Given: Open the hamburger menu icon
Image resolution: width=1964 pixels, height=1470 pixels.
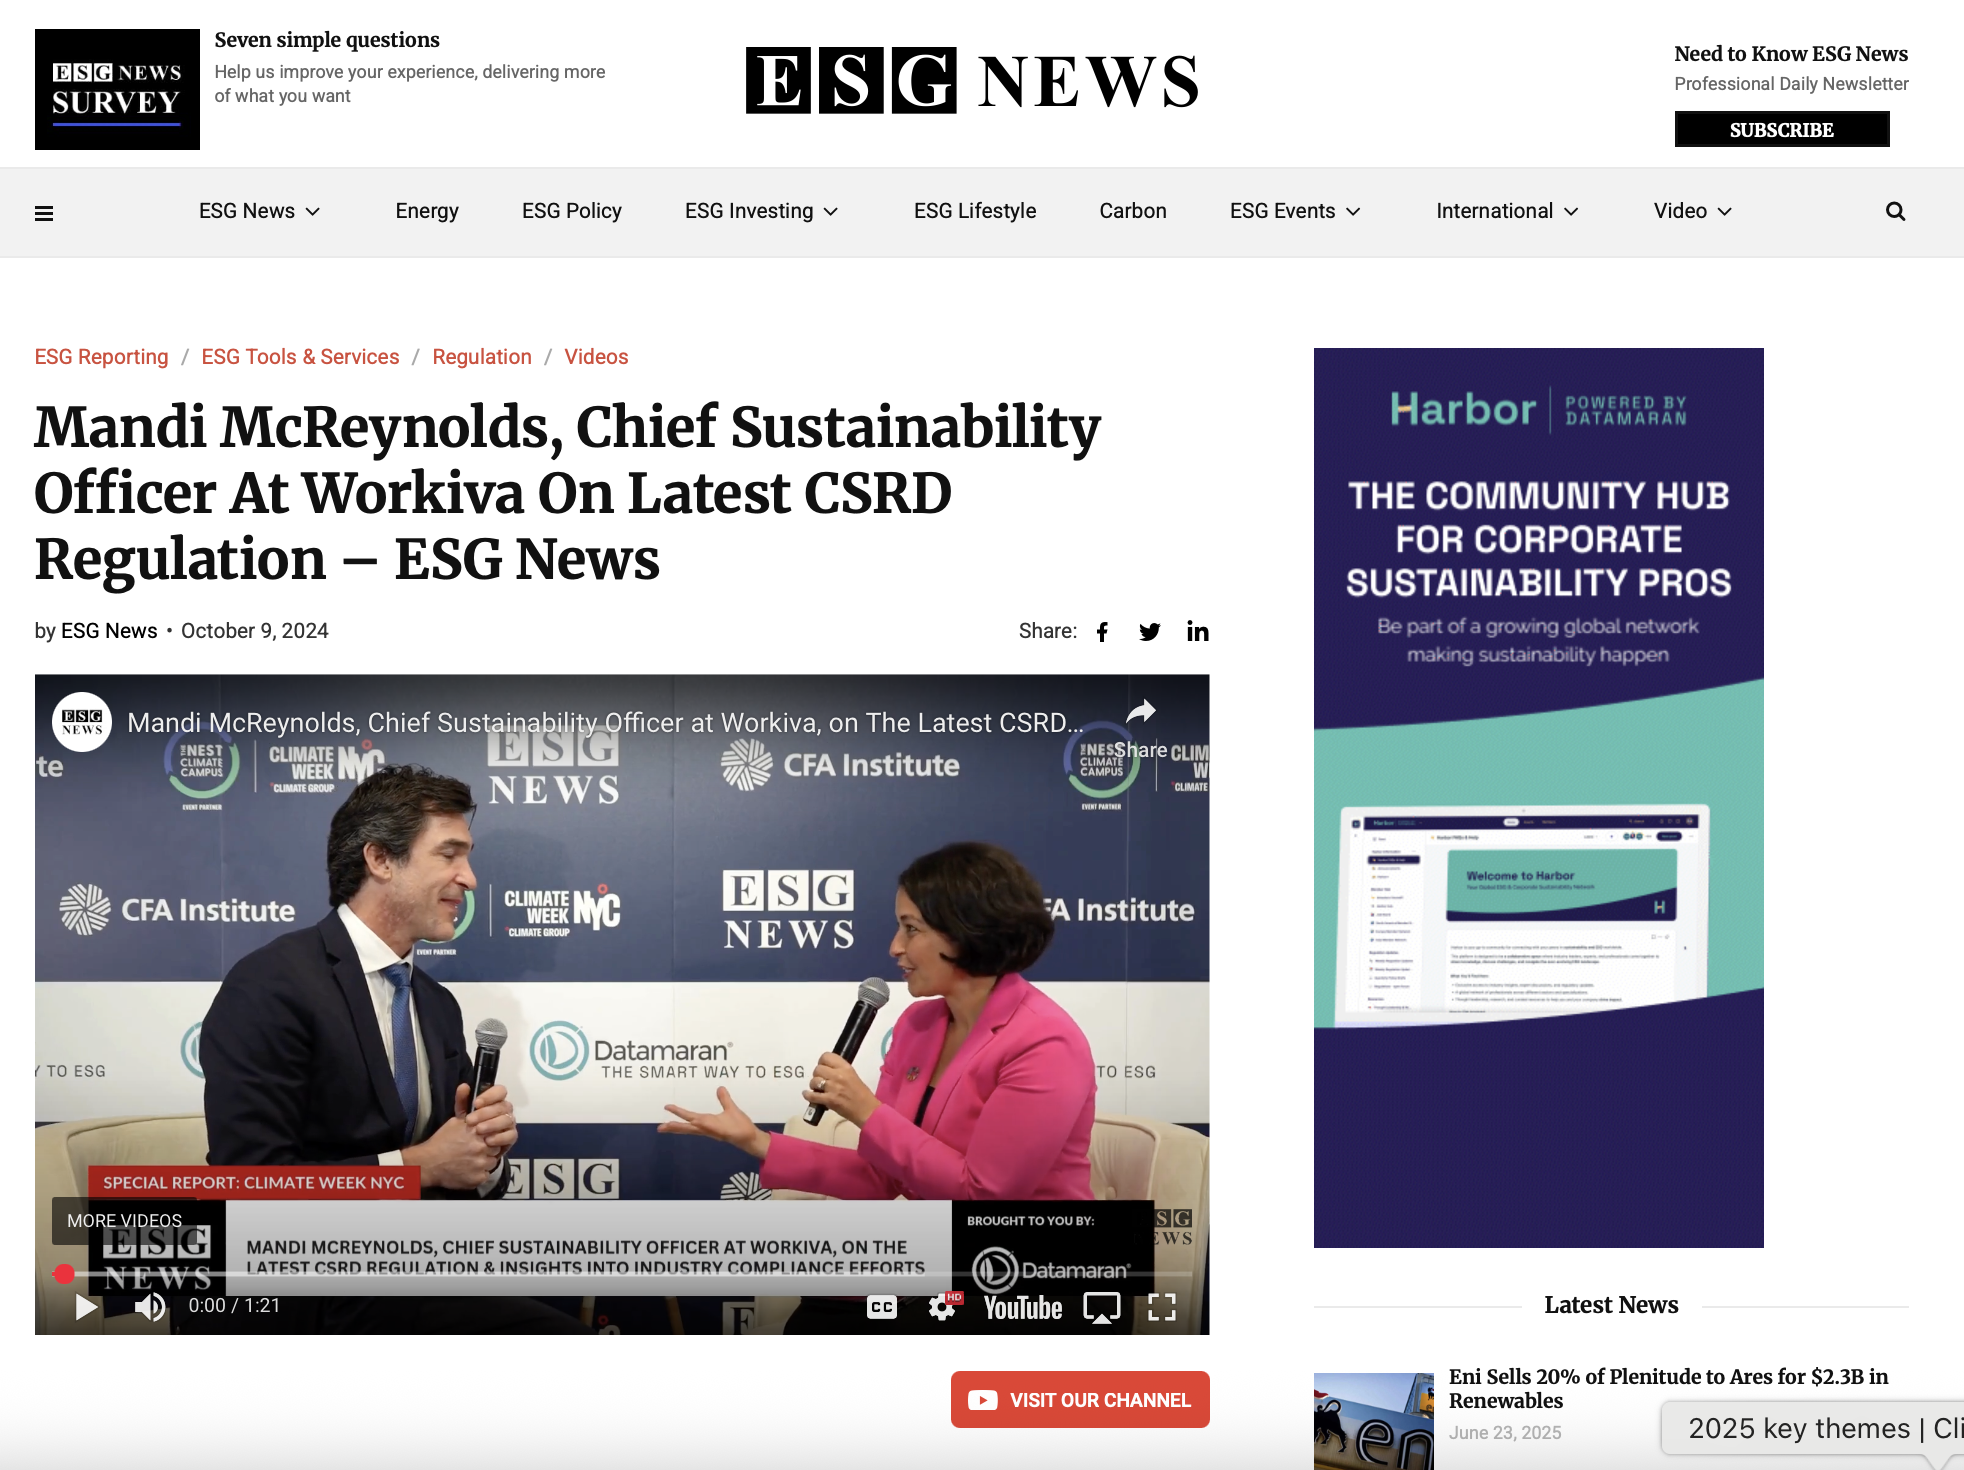Looking at the screenshot, I should pyautogui.click(x=44, y=212).
